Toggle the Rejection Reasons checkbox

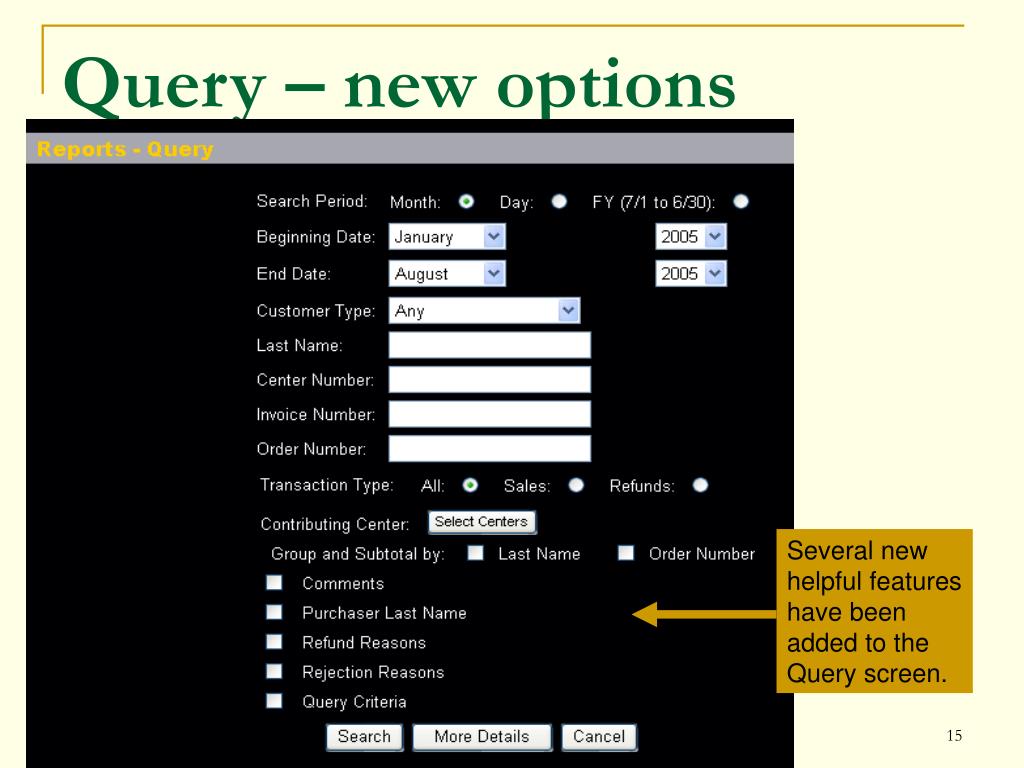pos(274,671)
